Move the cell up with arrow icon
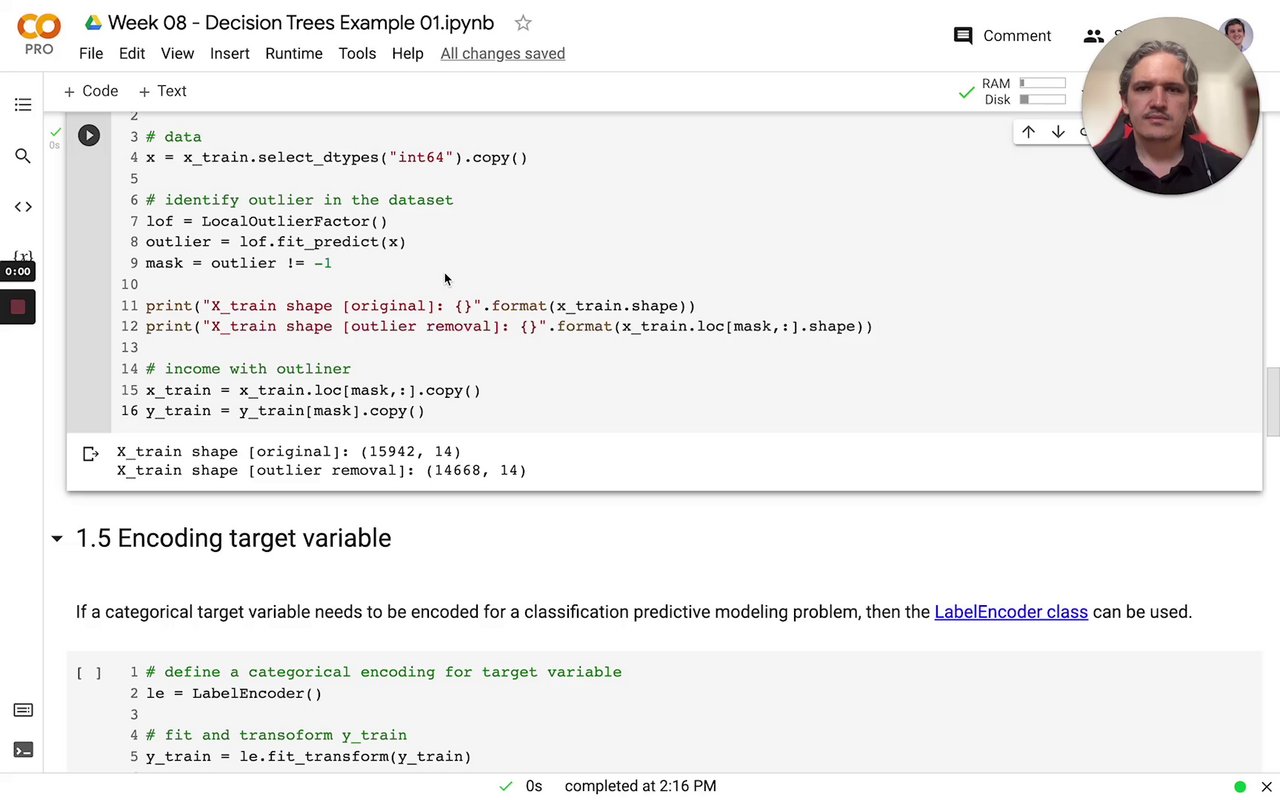This screenshot has width=1280, height=800. 1028,132
